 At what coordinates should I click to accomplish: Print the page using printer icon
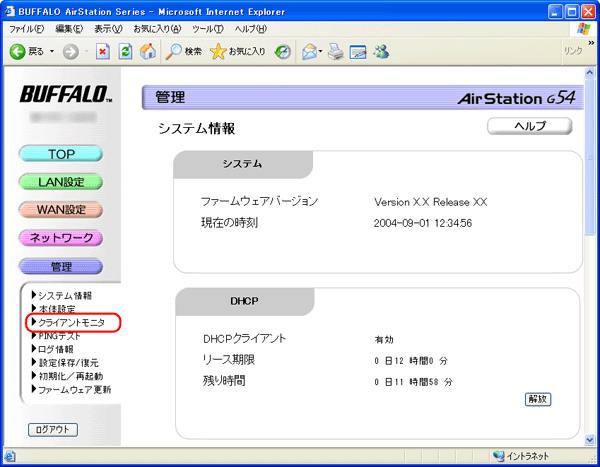(336, 51)
